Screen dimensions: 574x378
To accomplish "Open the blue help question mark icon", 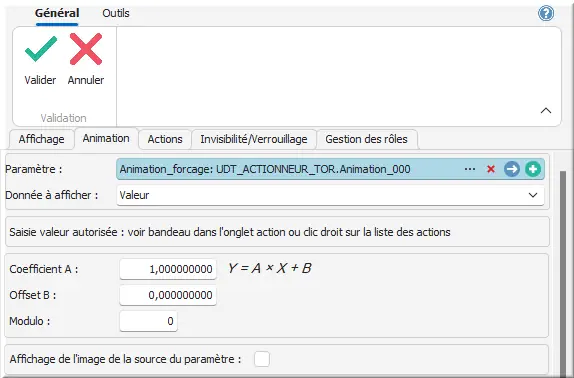I will coord(546,14).
